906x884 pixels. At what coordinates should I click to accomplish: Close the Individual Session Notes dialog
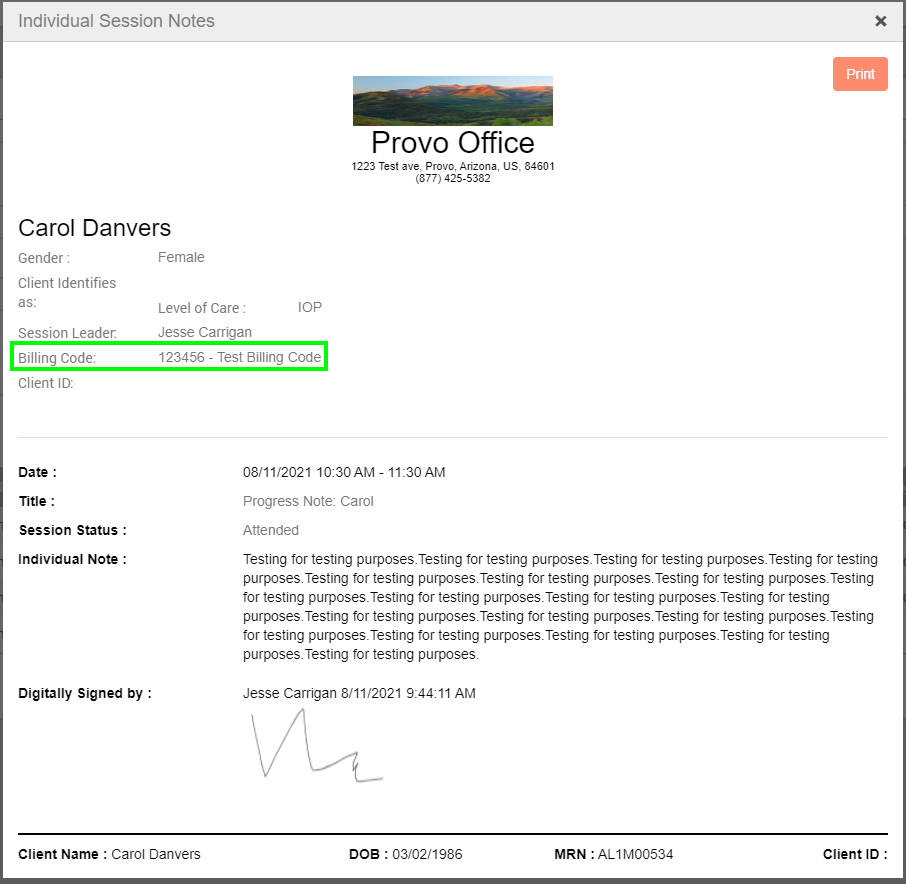tap(880, 21)
